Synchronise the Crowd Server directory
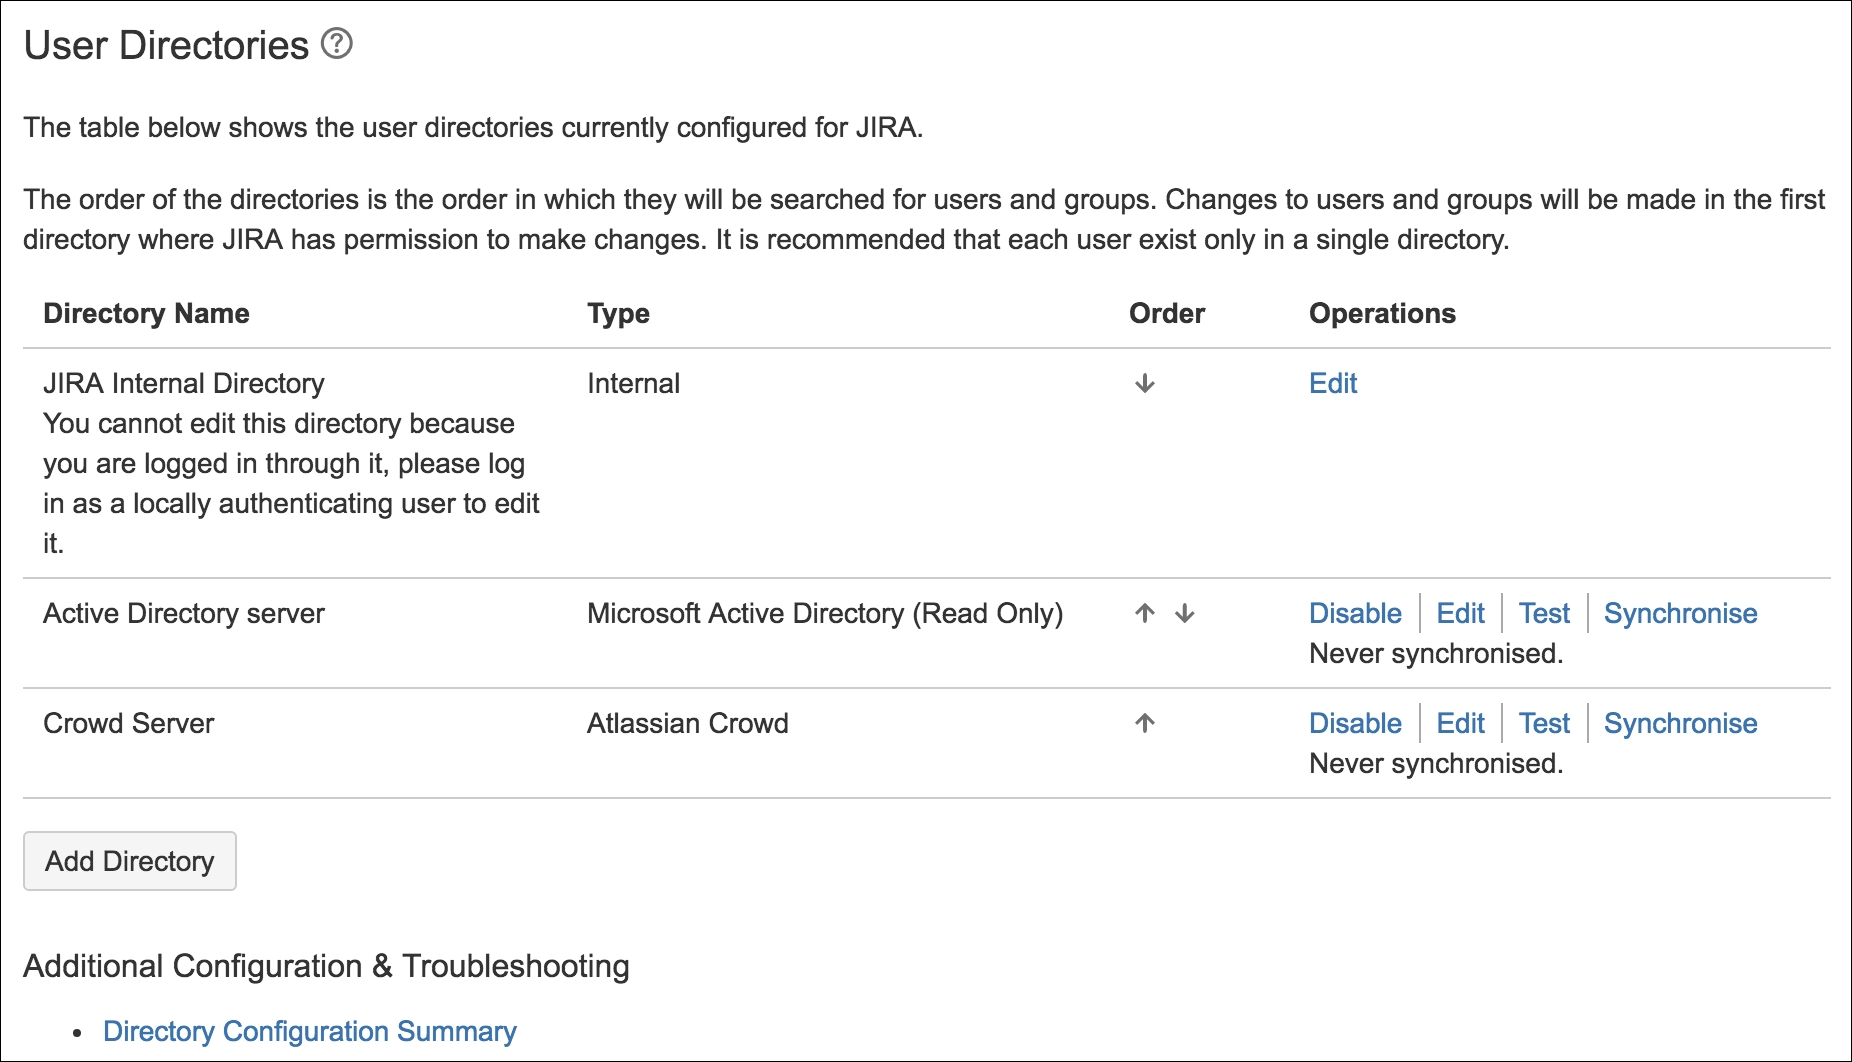The image size is (1852, 1062). point(1680,723)
